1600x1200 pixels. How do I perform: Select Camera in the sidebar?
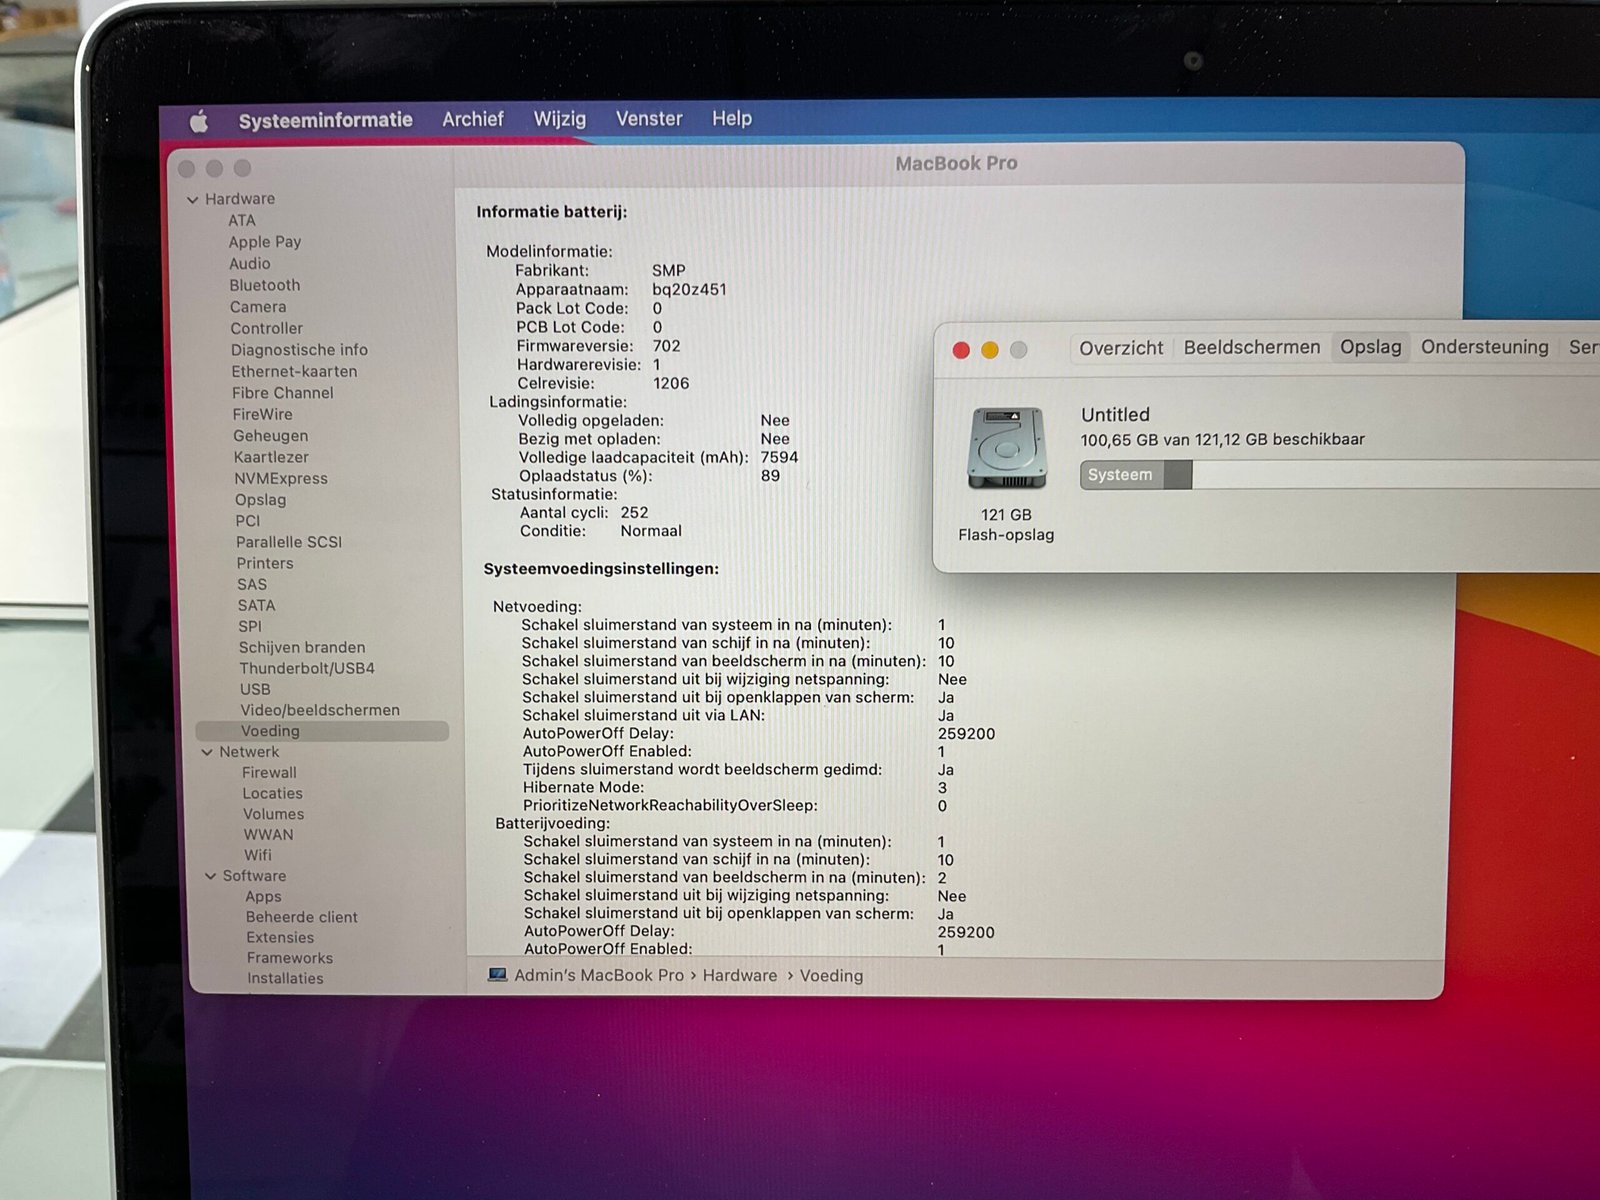tap(258, 307)
